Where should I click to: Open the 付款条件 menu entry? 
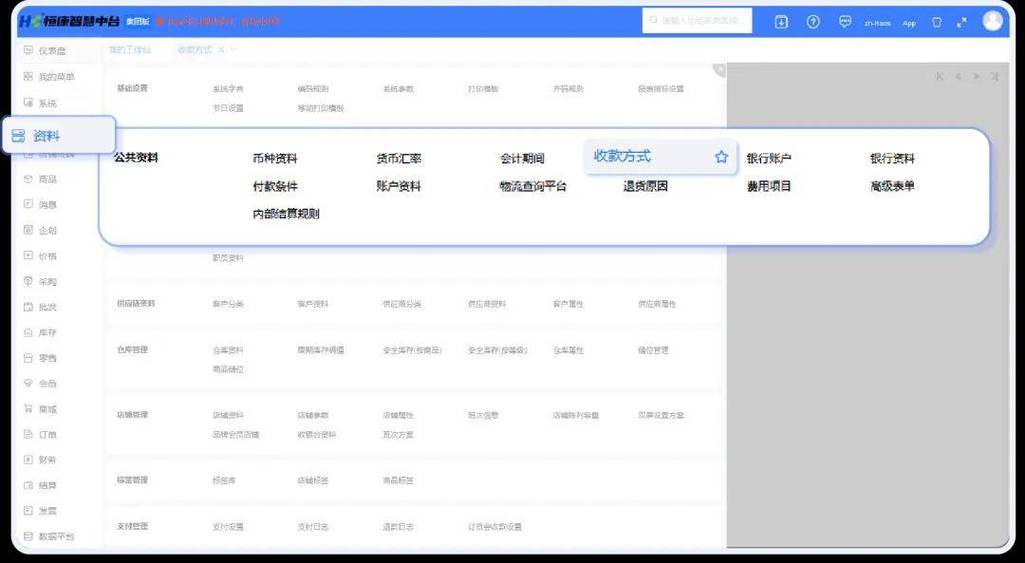point(275,186)
